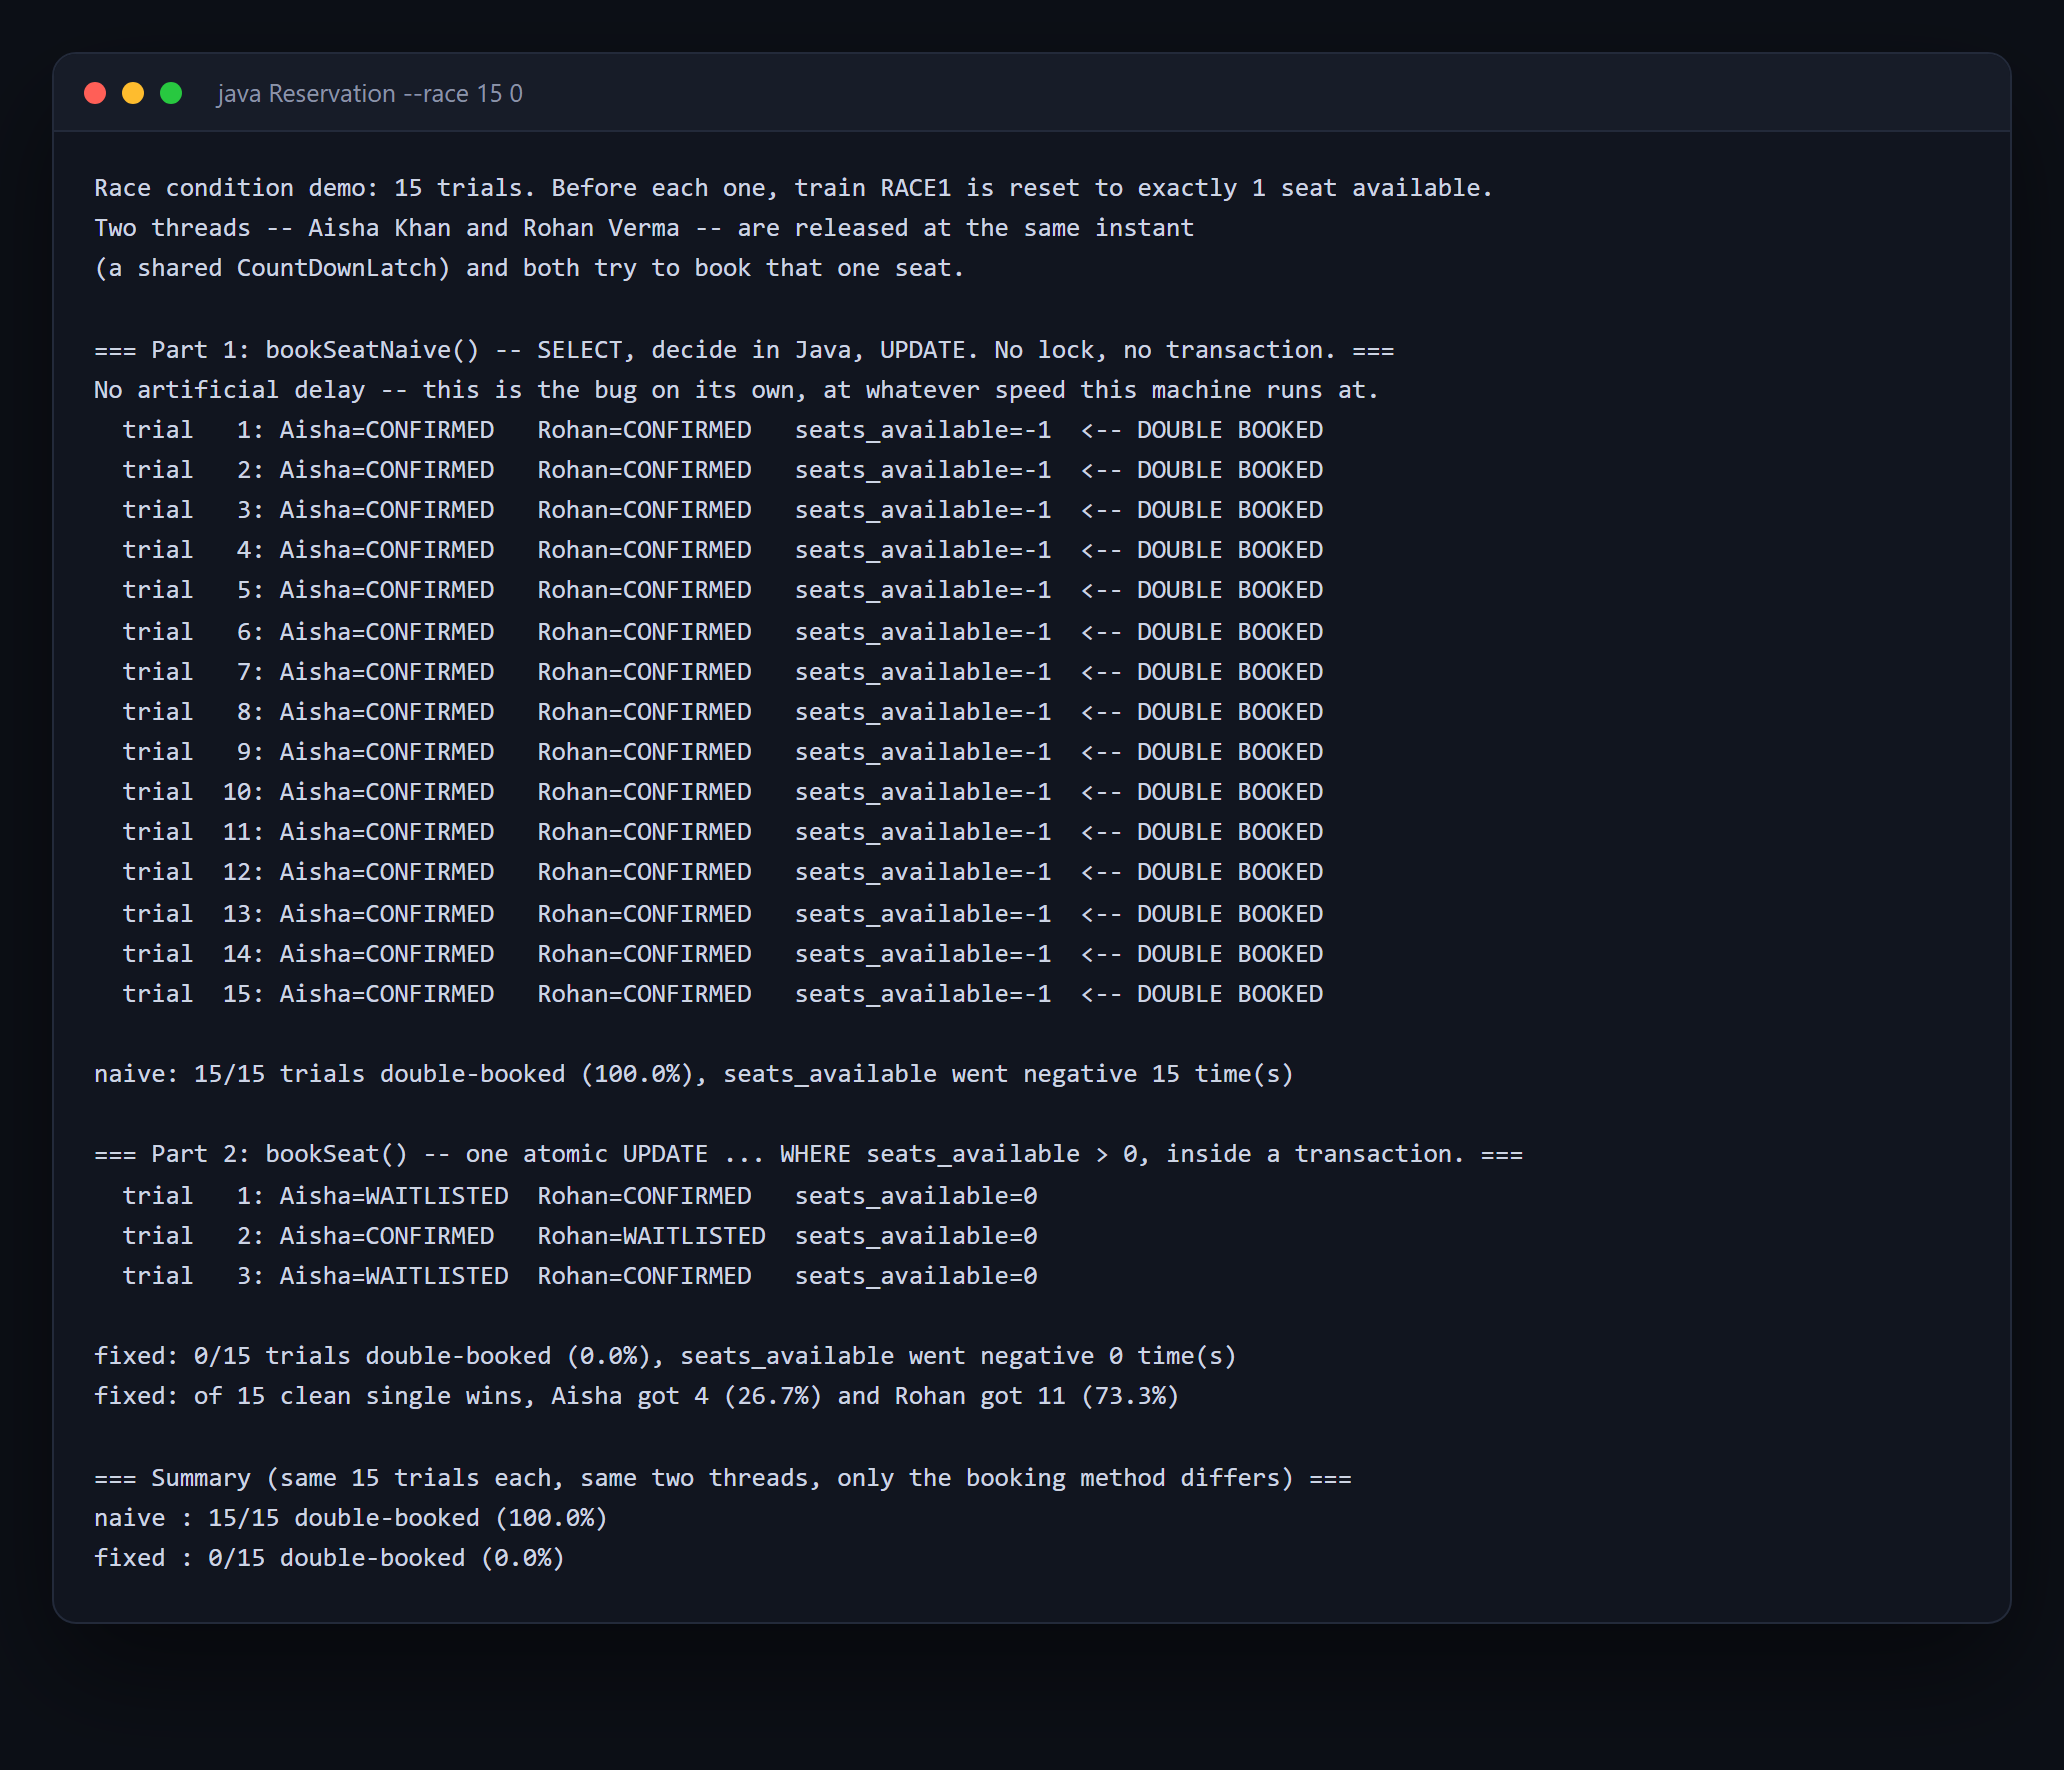Click 'Rohan=CONFIRMED' on naive trial 8
Image resolution: width=2064 pixels, height=1770 pixels.
[x=644, y=712]
